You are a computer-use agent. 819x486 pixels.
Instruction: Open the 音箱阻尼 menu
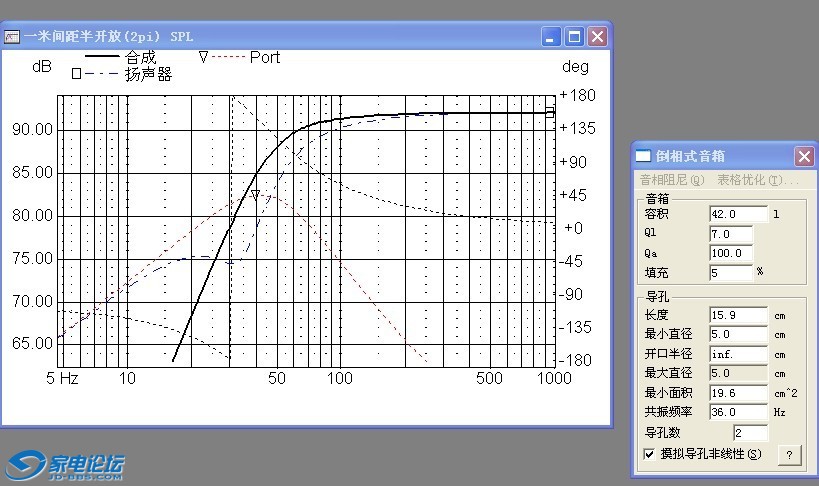pyautogui.click(x=672, y=180)
